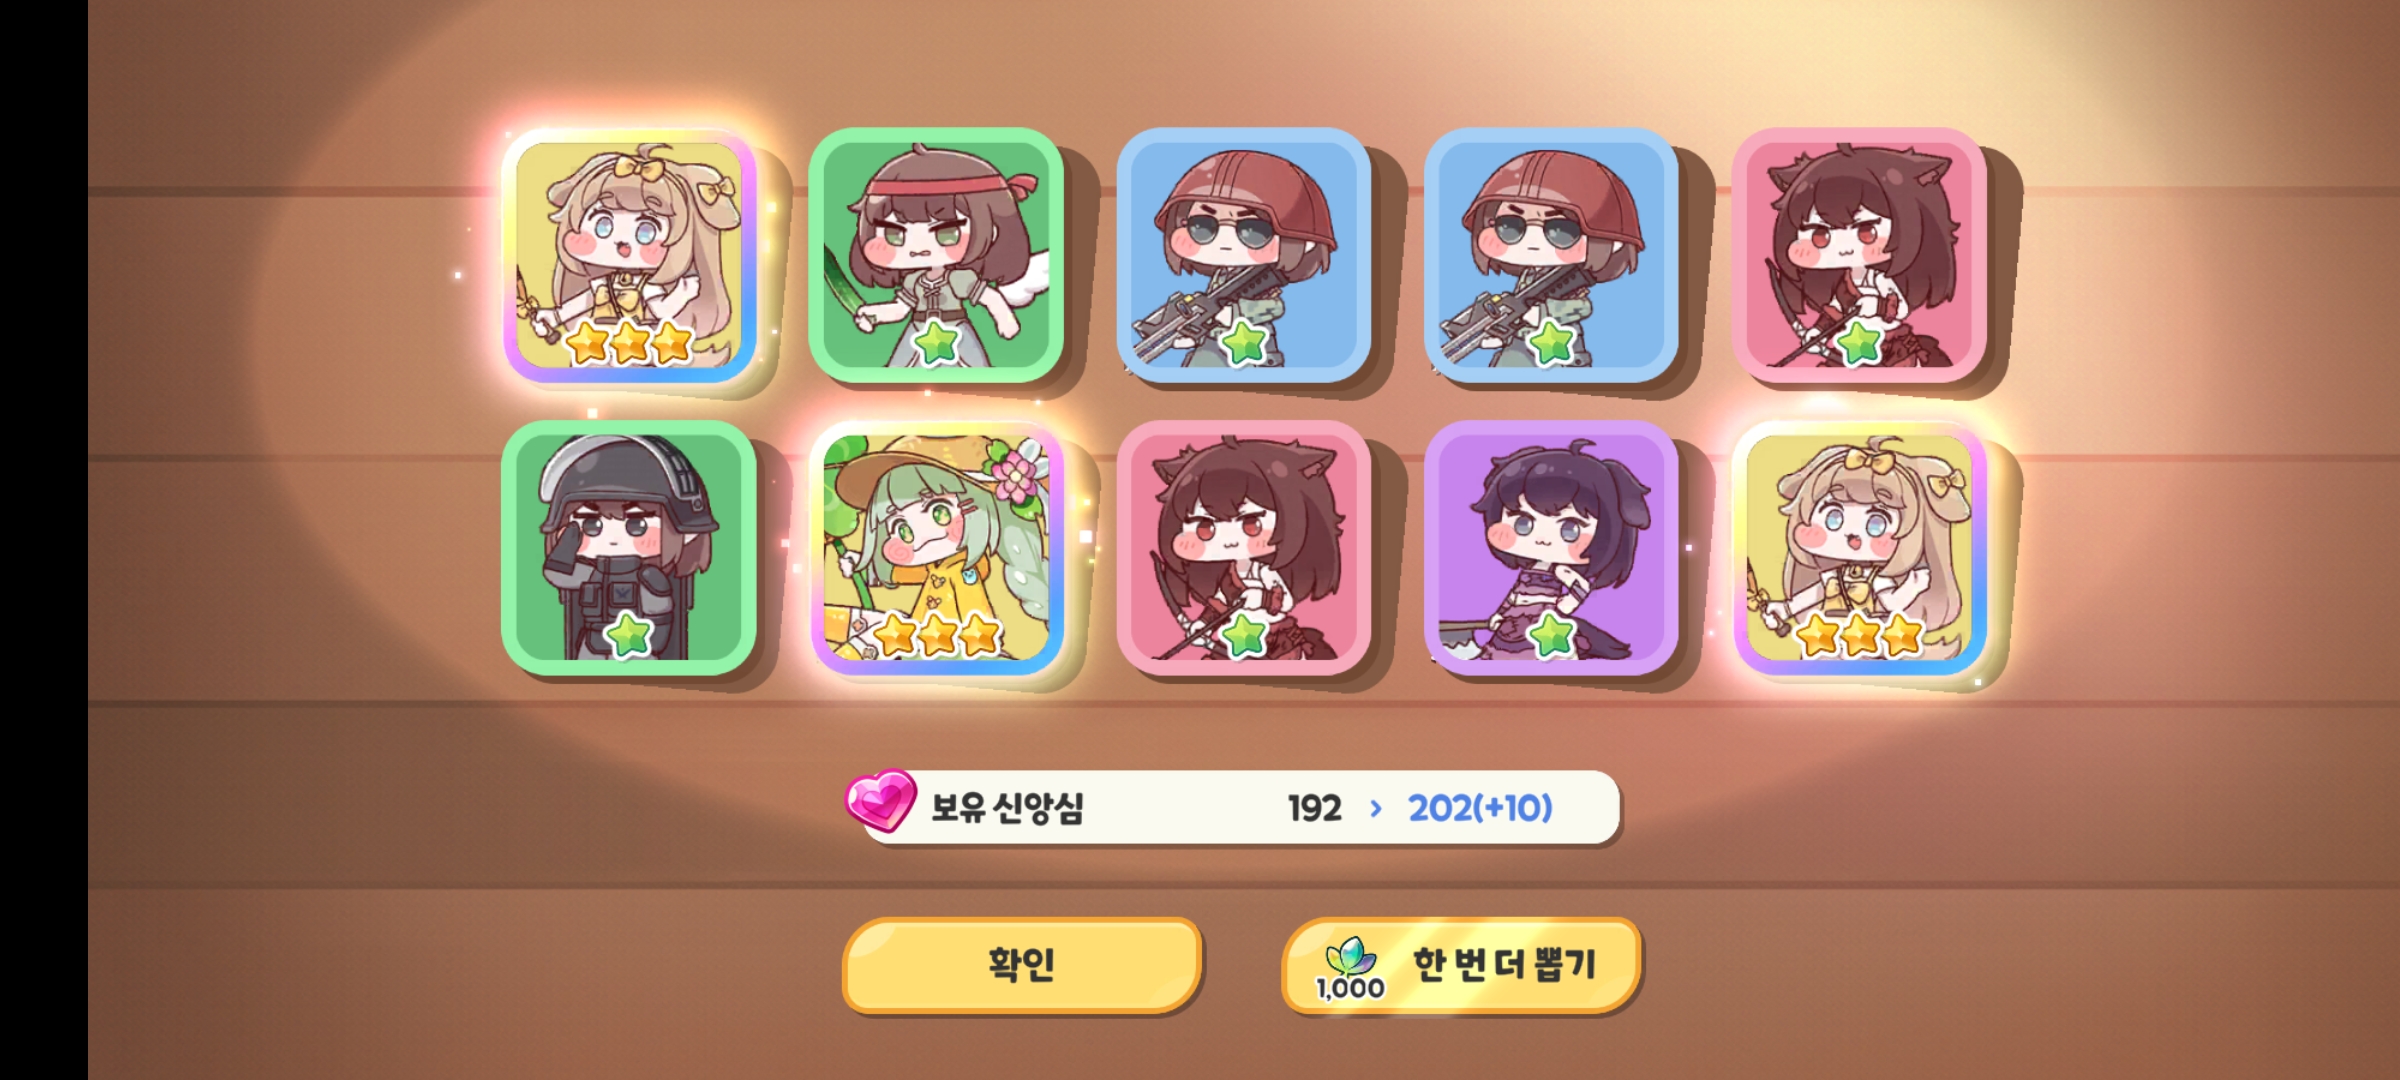Select the red headband girl green card
The image size is (2400, 1080).
coord(936,255)
